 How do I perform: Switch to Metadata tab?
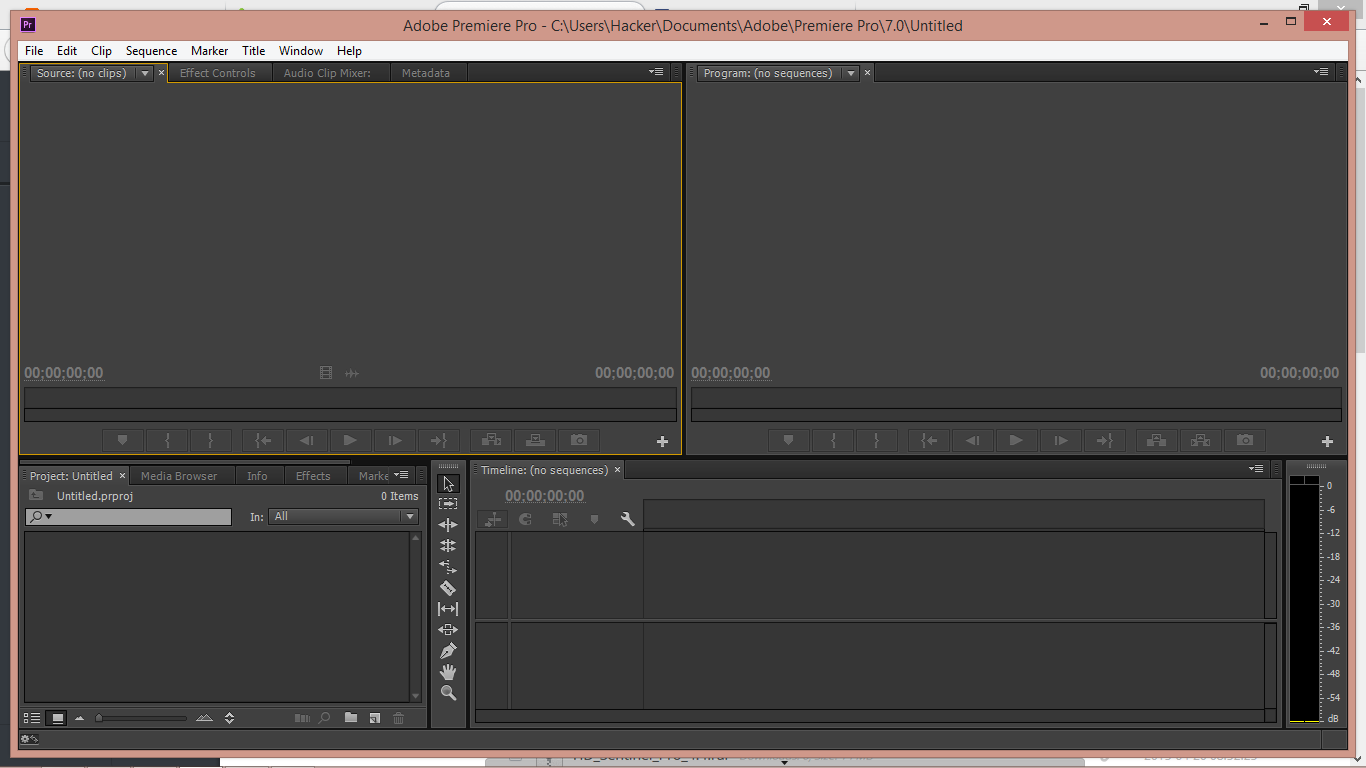coord(426,73)
